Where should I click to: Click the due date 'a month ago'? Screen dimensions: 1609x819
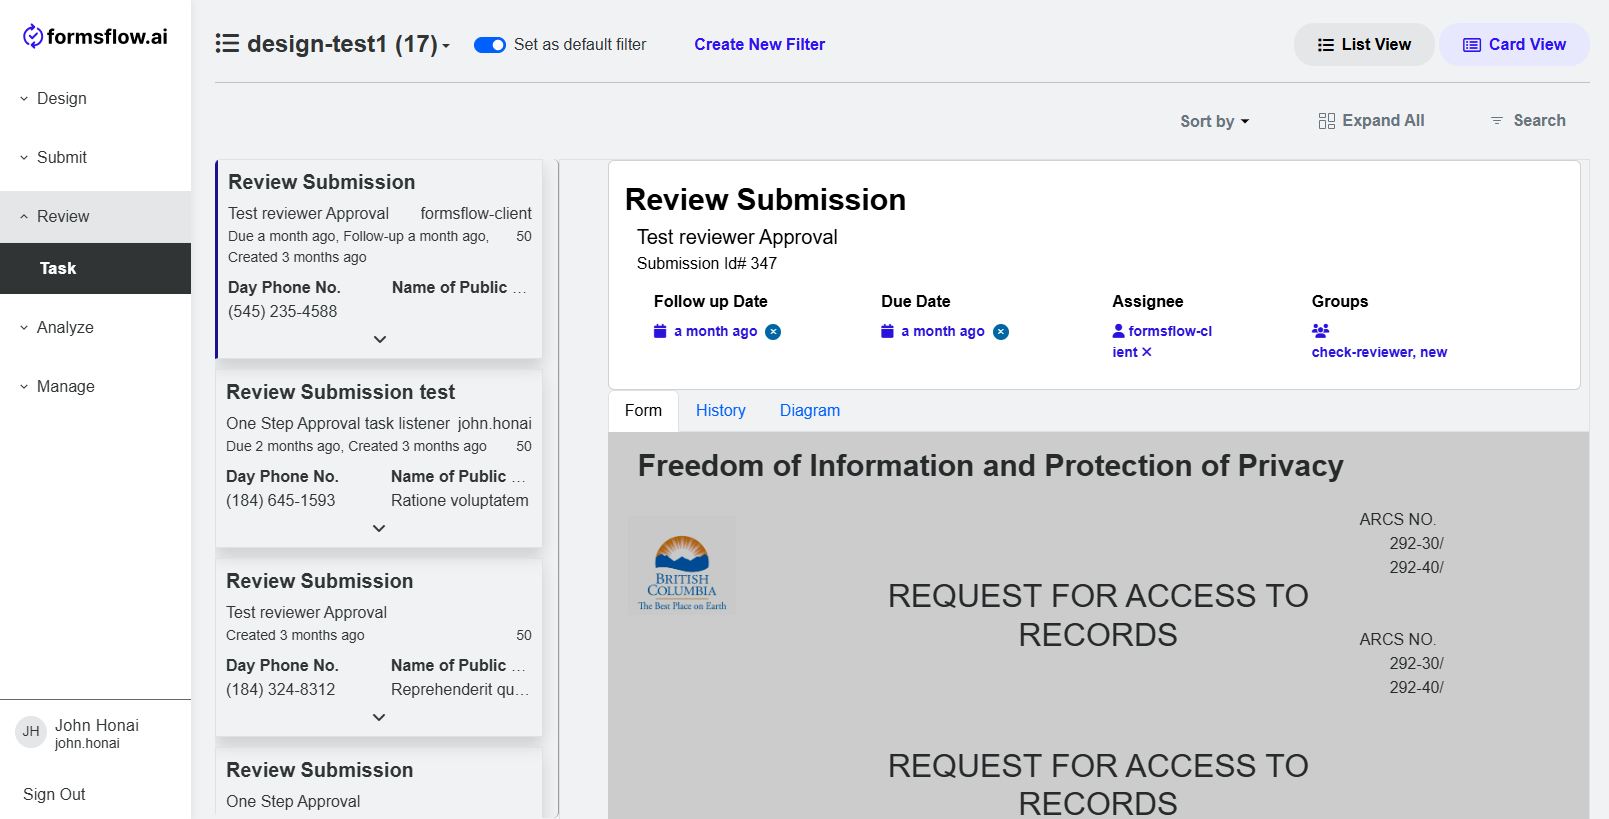(x=942, y=331)
